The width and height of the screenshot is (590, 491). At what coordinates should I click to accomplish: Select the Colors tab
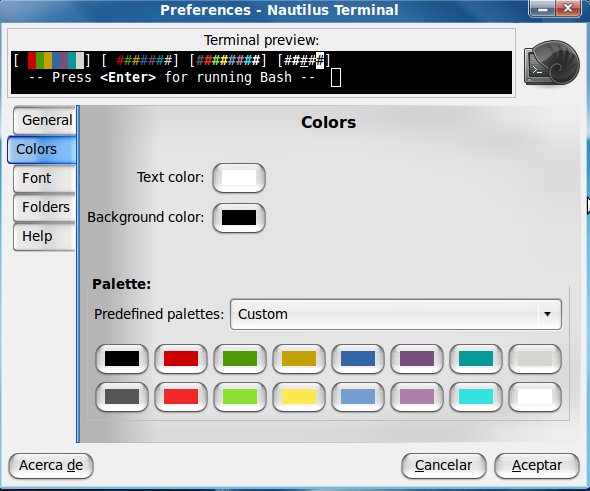tap(41, 149)
